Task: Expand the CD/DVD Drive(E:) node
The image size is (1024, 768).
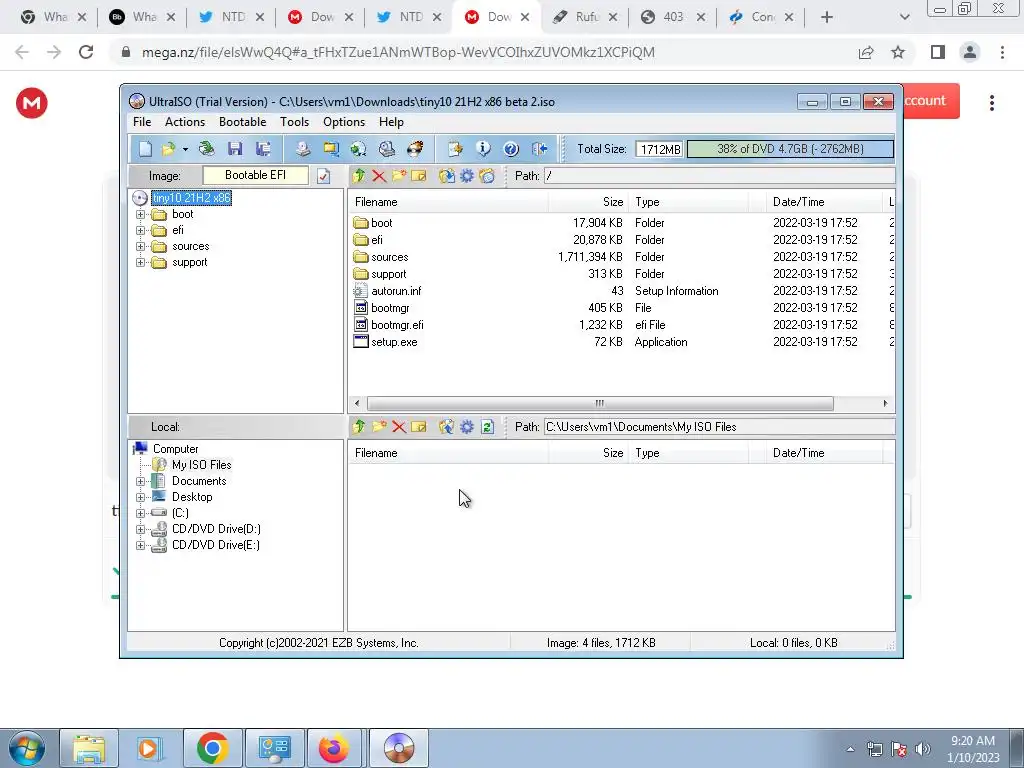Action: pos(140,545)
